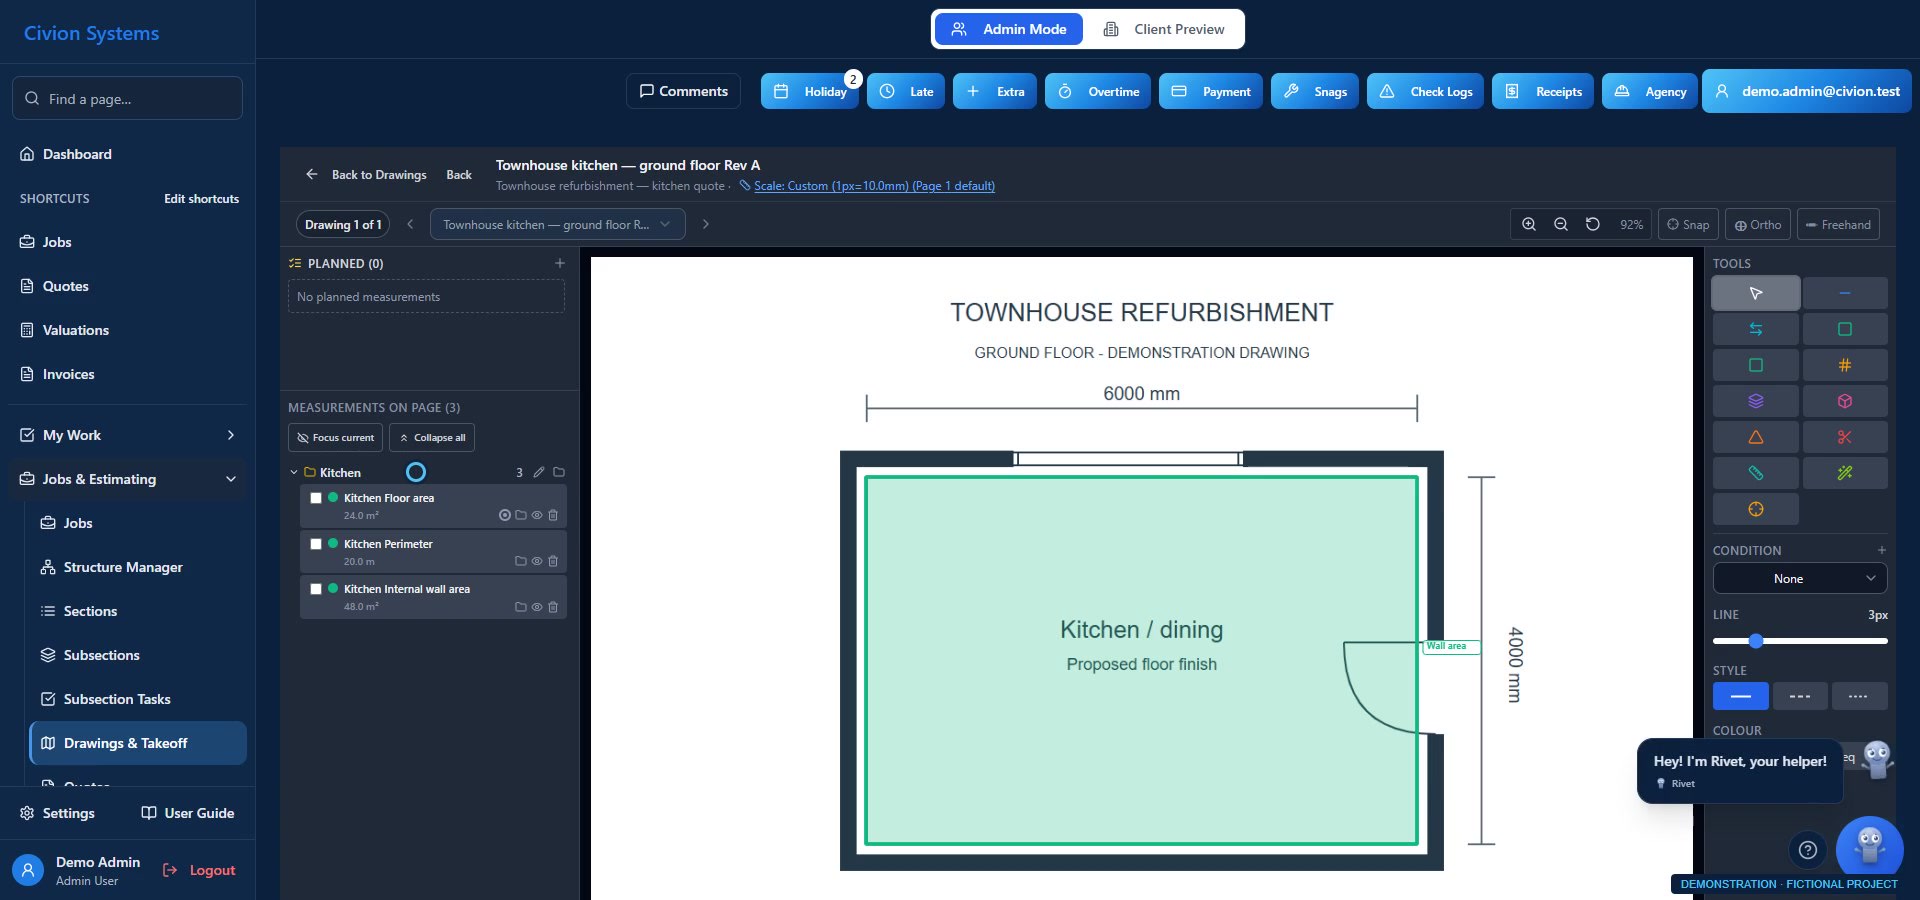Screen dimensions: 1920x900
Task: Select the scissors cut tool
Action: coord(1844,437)
